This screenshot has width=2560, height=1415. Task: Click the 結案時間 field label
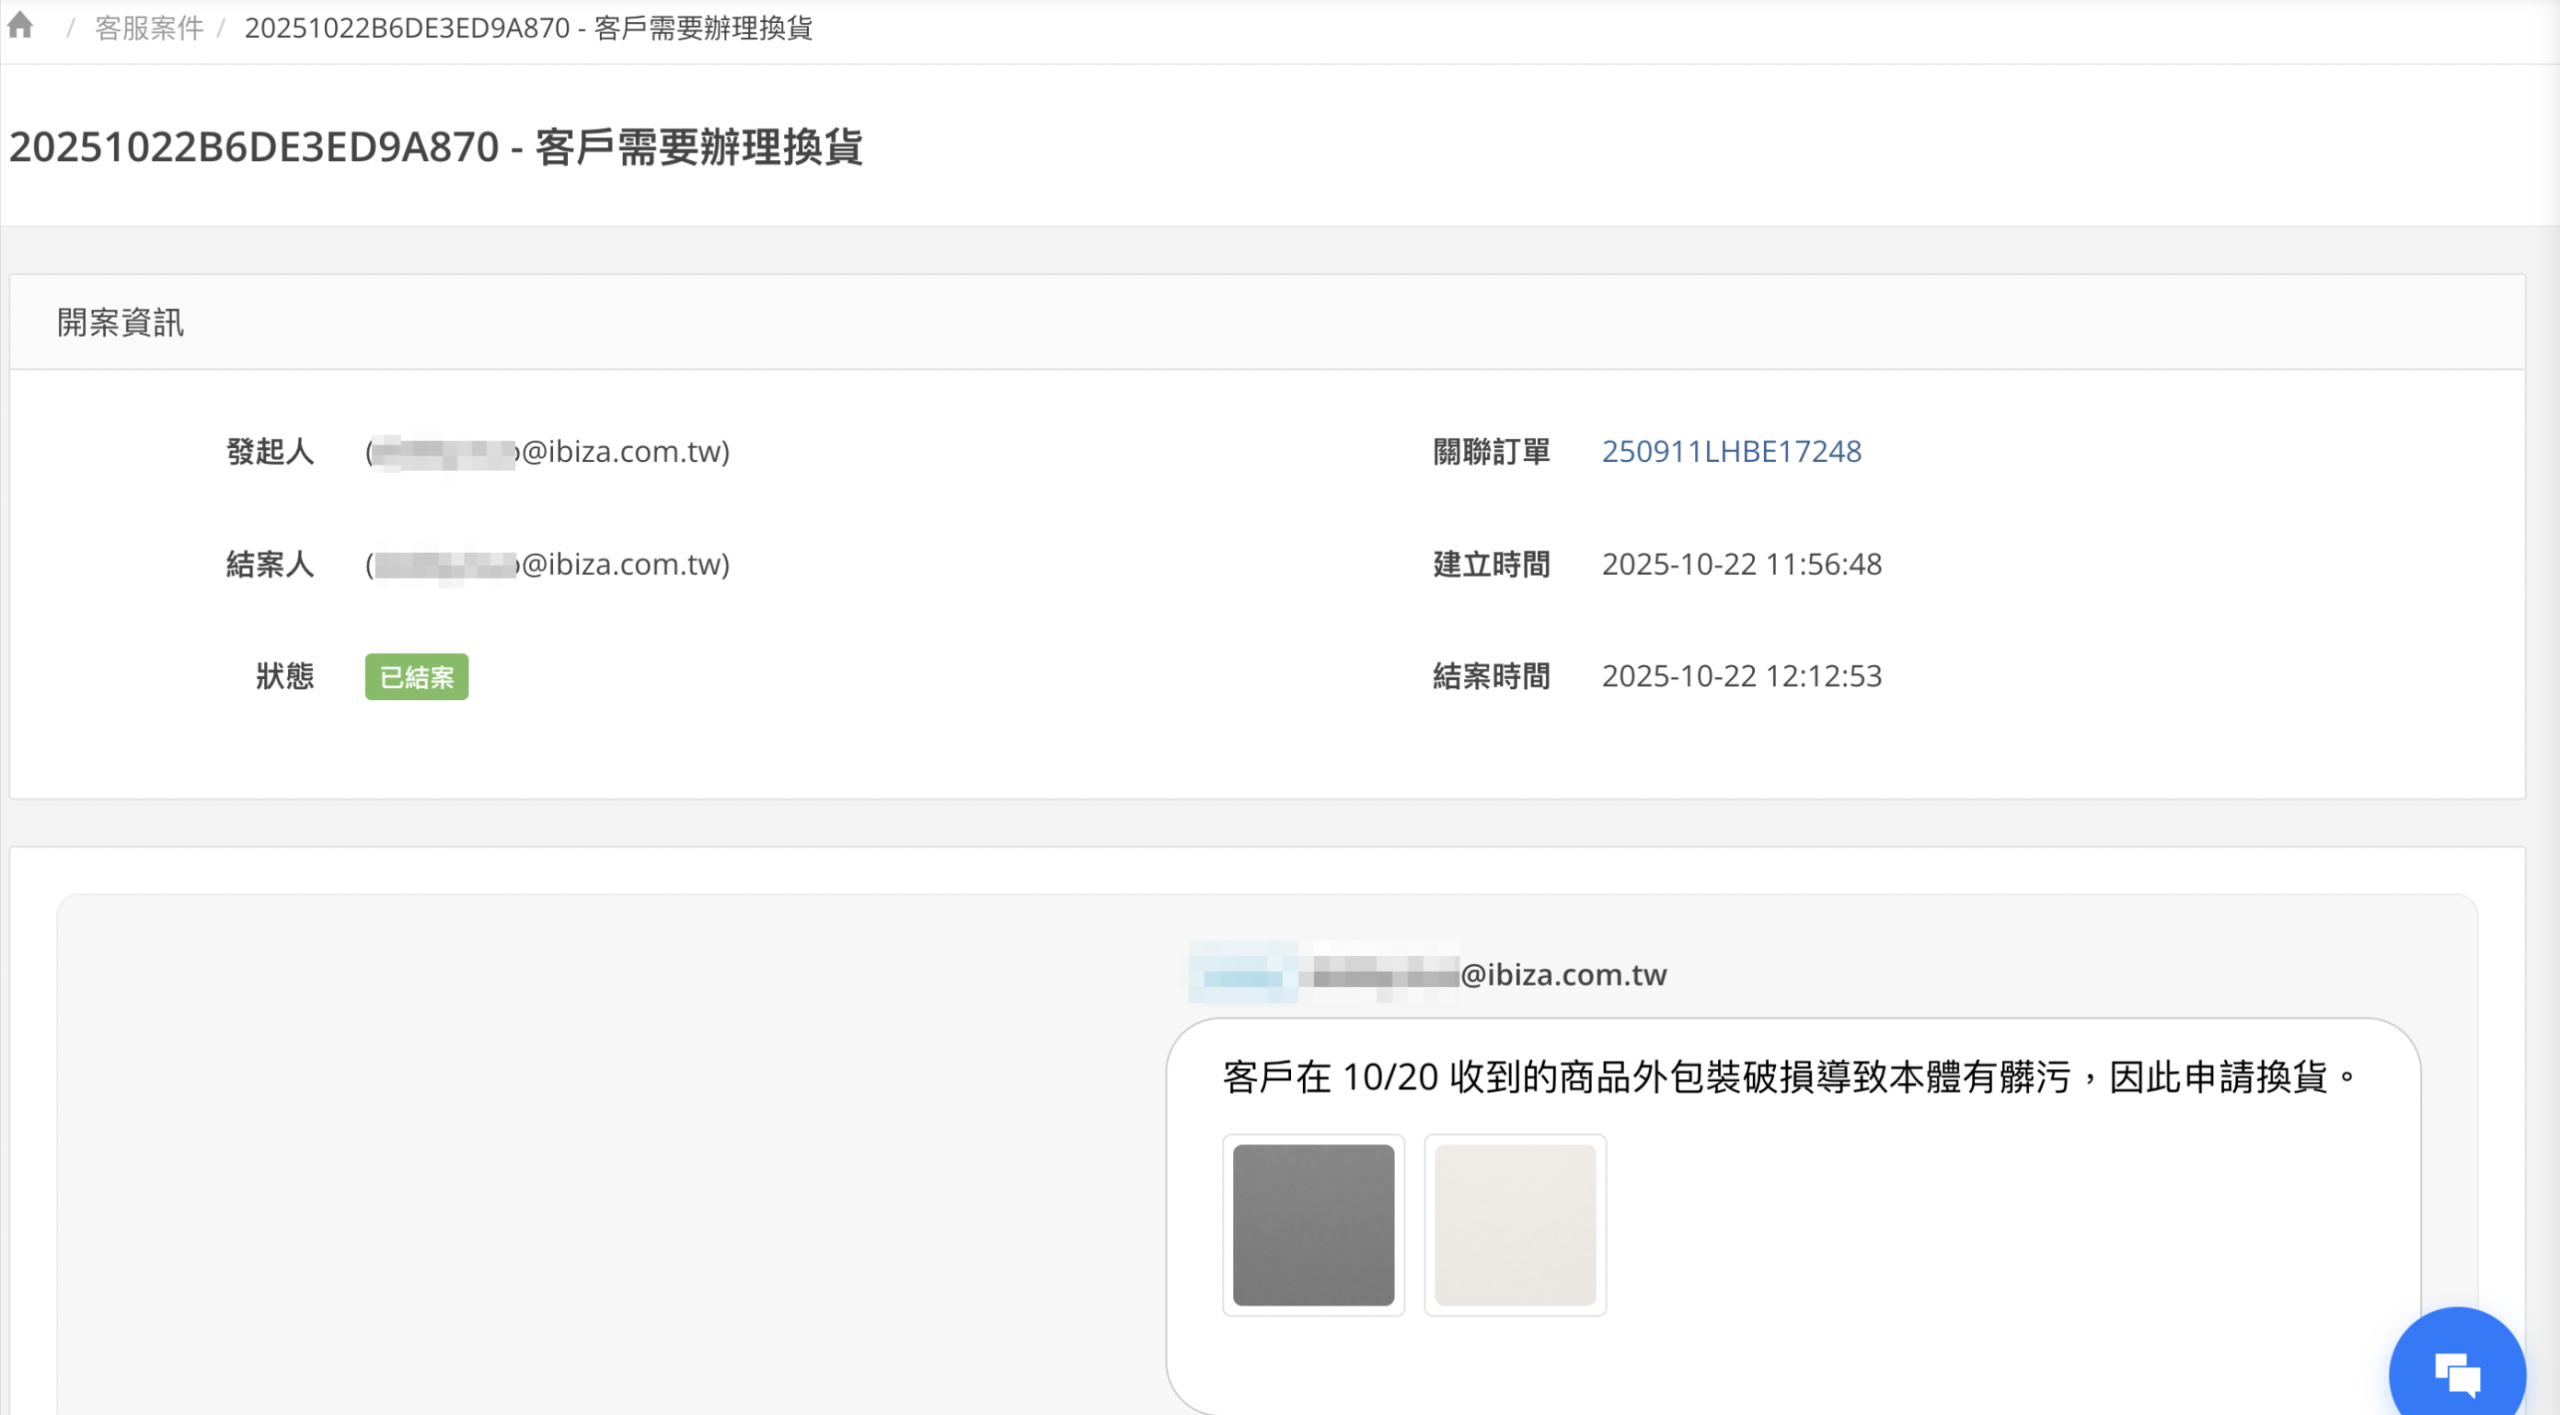point(1491,677)
